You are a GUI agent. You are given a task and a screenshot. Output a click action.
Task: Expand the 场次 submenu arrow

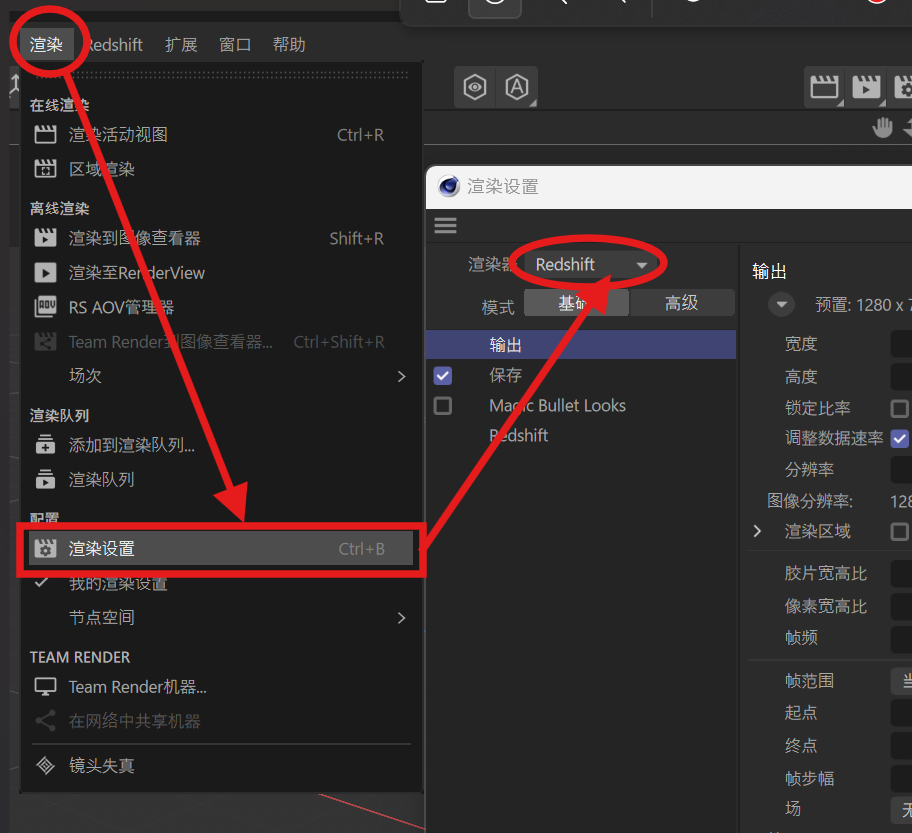(401, 376)
